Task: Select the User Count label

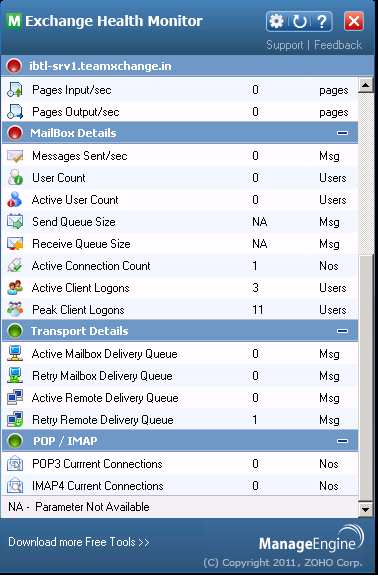Action: click(x=58, y=178)
